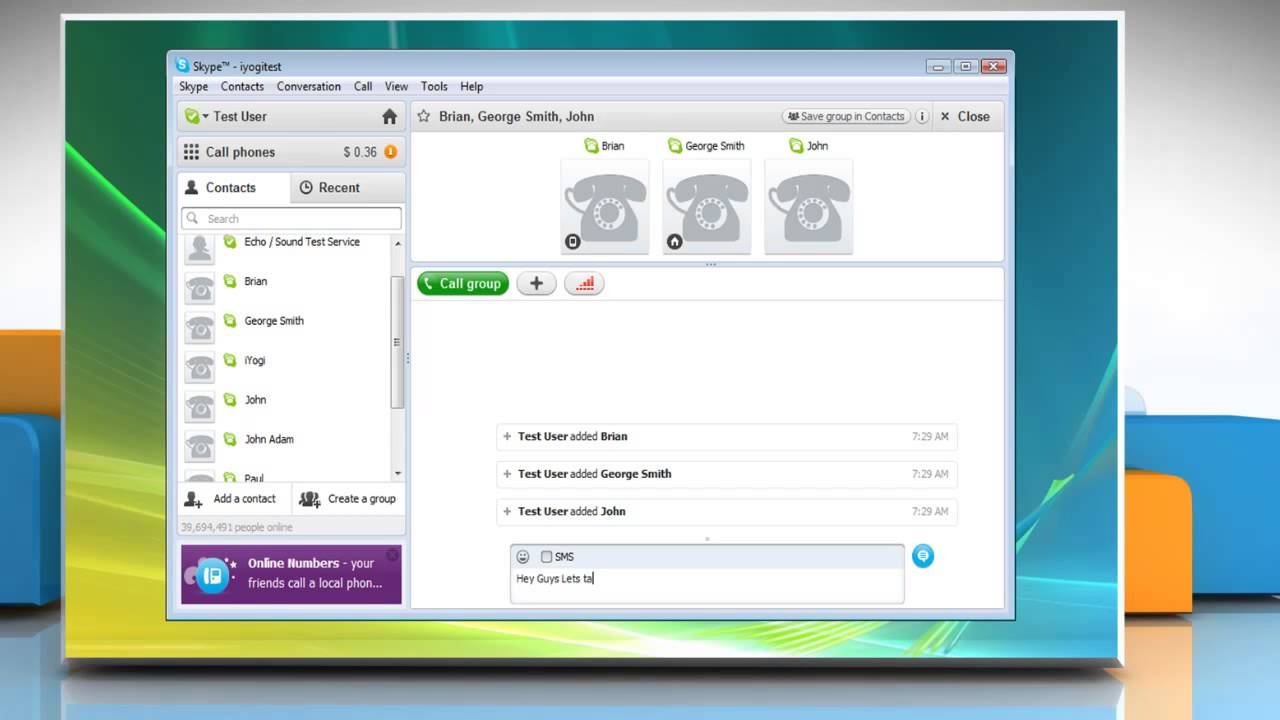Screen dimensions: 1280x720
Task: Open the Call menu
Action: pos(363,87)
